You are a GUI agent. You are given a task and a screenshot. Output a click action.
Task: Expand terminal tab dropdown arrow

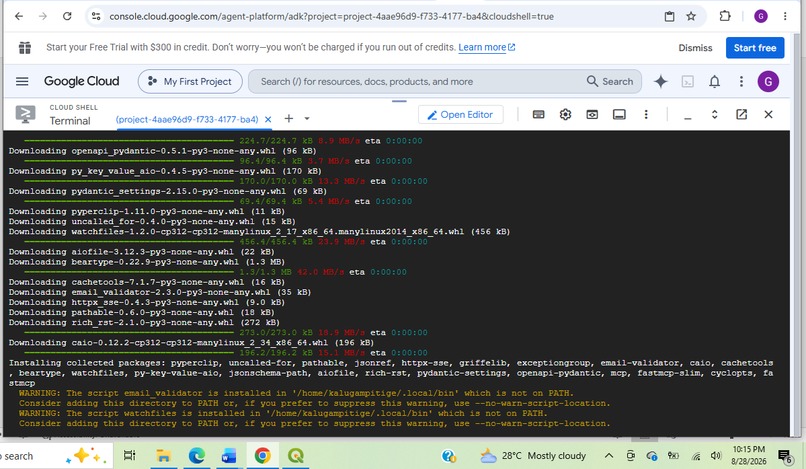[x=307, y=119]
